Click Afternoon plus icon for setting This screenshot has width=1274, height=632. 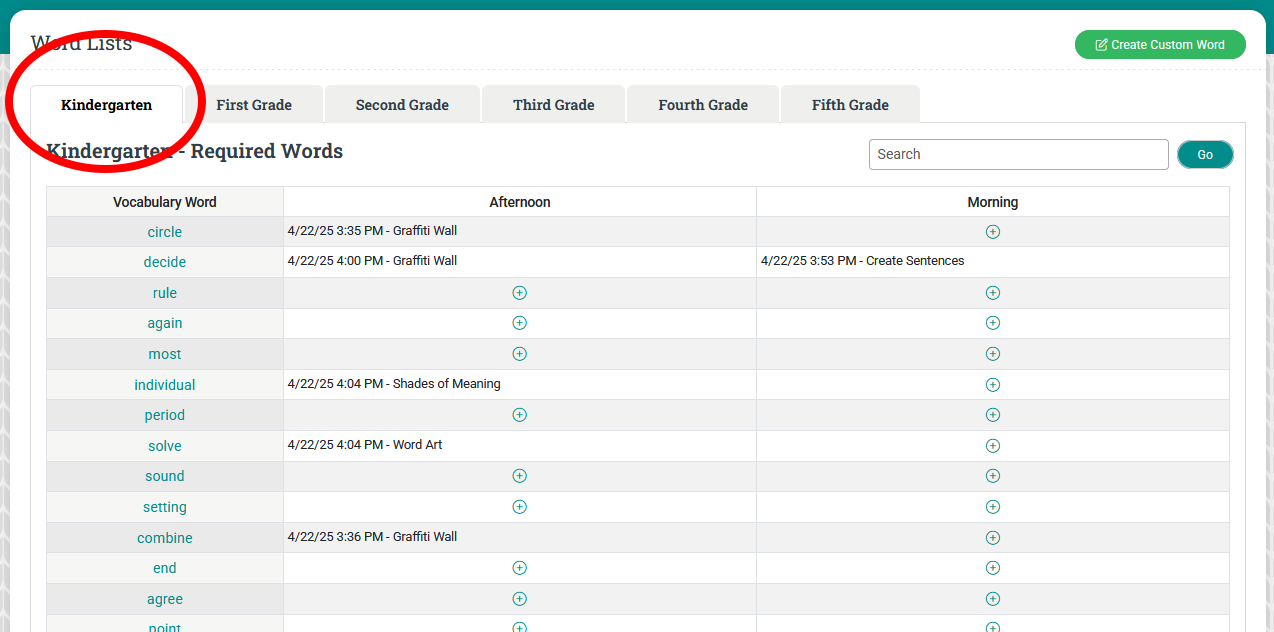[x=519, y=507]
